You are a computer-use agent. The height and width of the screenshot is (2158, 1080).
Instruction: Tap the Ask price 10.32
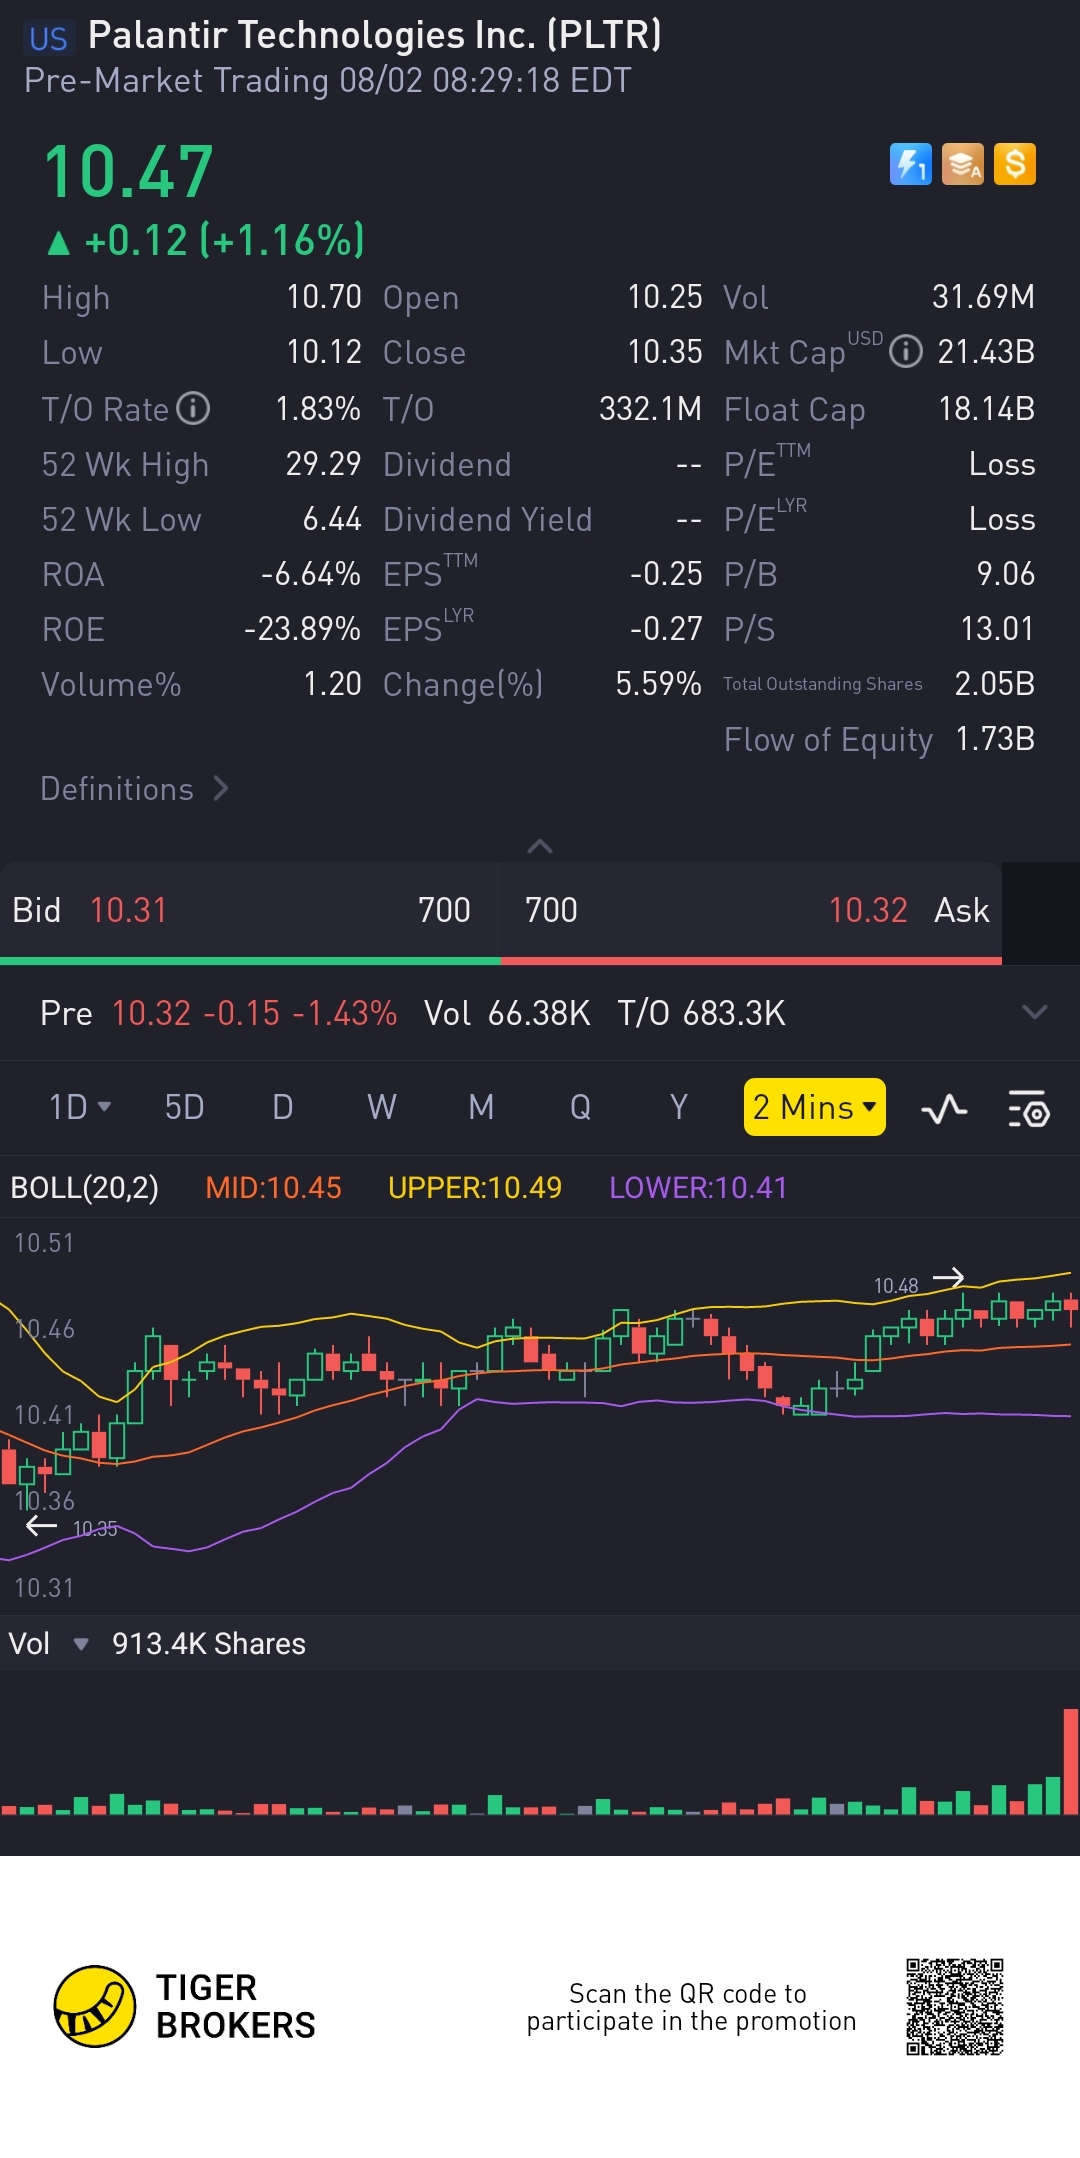[x=868, y=910]
